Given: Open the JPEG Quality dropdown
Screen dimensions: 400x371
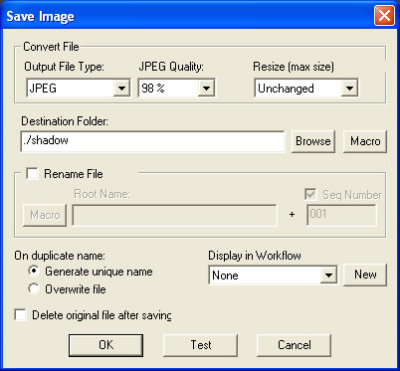Looking at the screenshot, I should 176,88.
